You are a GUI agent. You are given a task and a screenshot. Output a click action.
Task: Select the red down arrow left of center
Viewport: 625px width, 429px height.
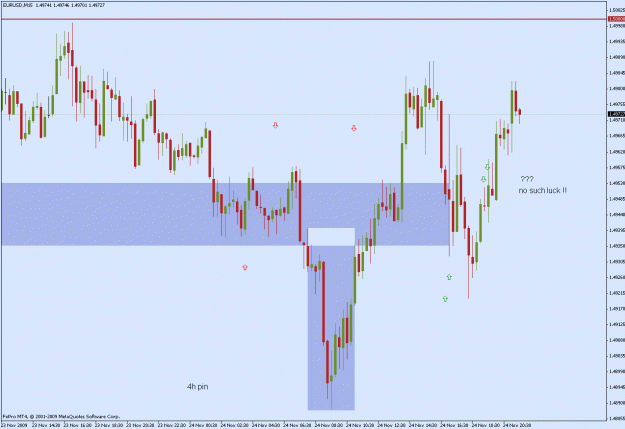[x=275, y=125]
